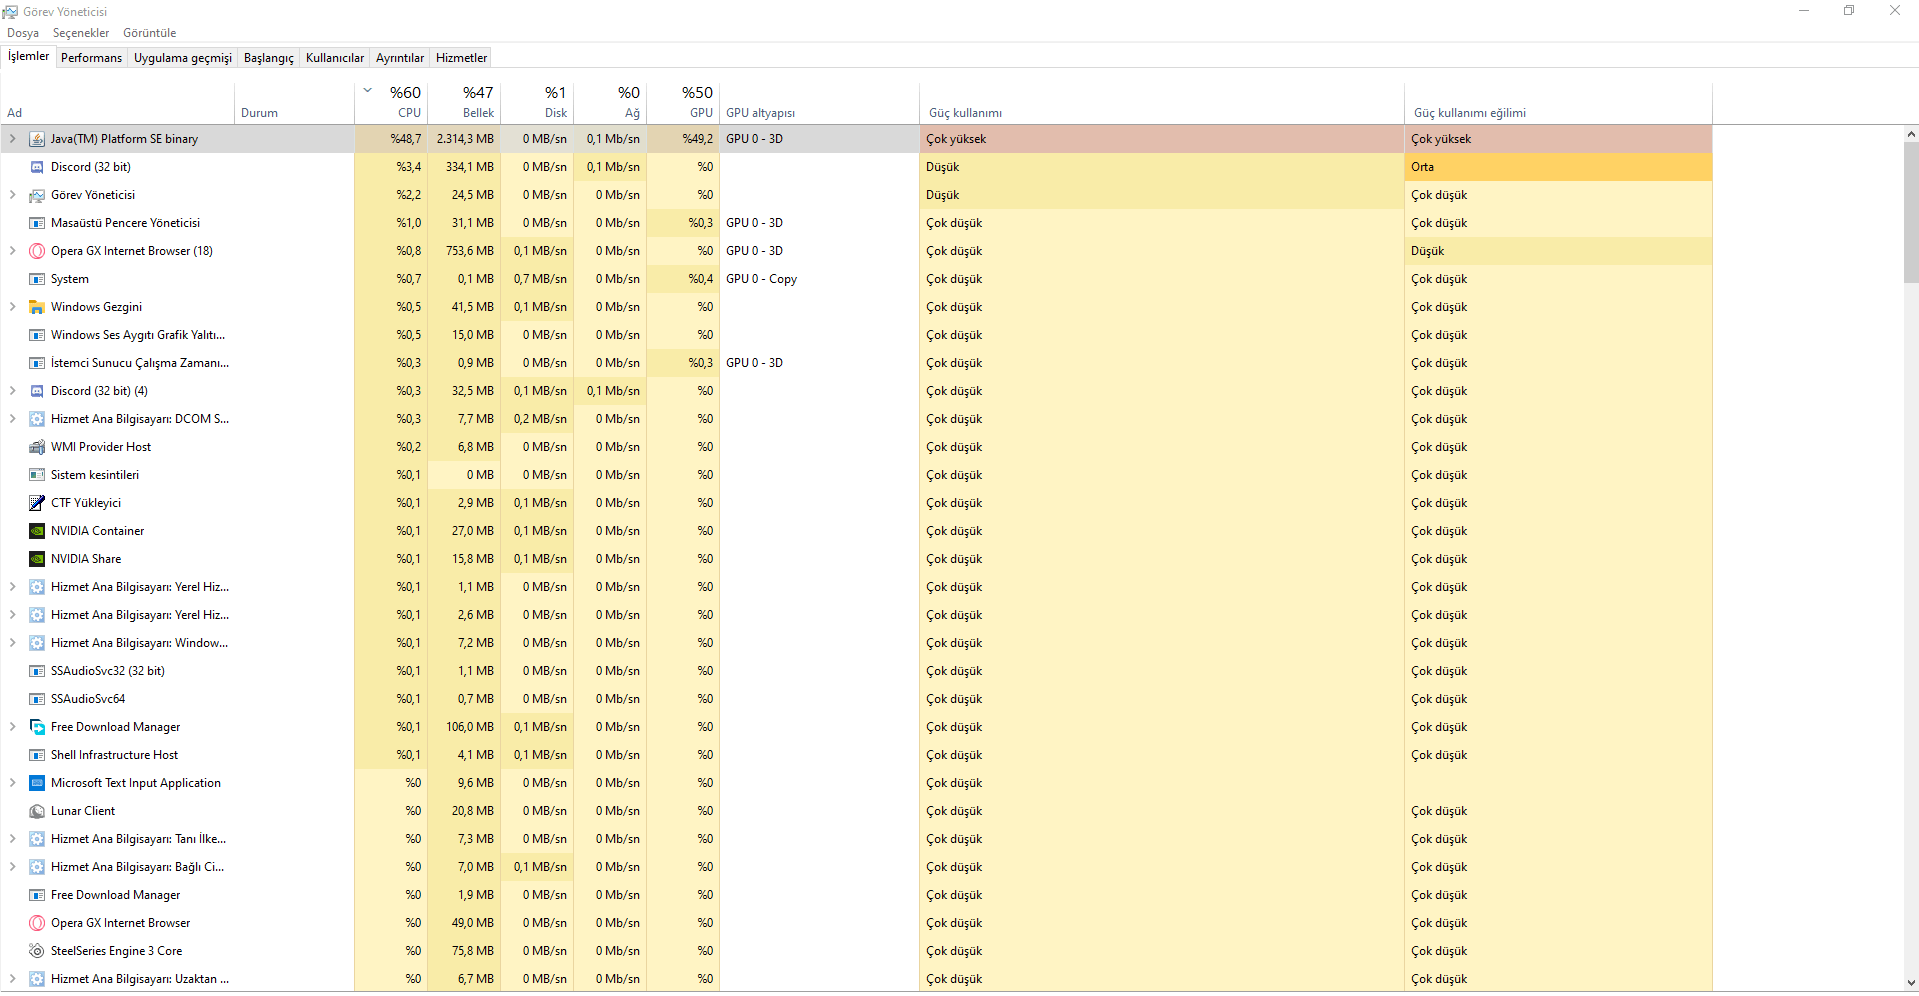Click the Java(TM) Platform SE binary icon
Viewport: 1919px width, 996px height.
[37, 139]
